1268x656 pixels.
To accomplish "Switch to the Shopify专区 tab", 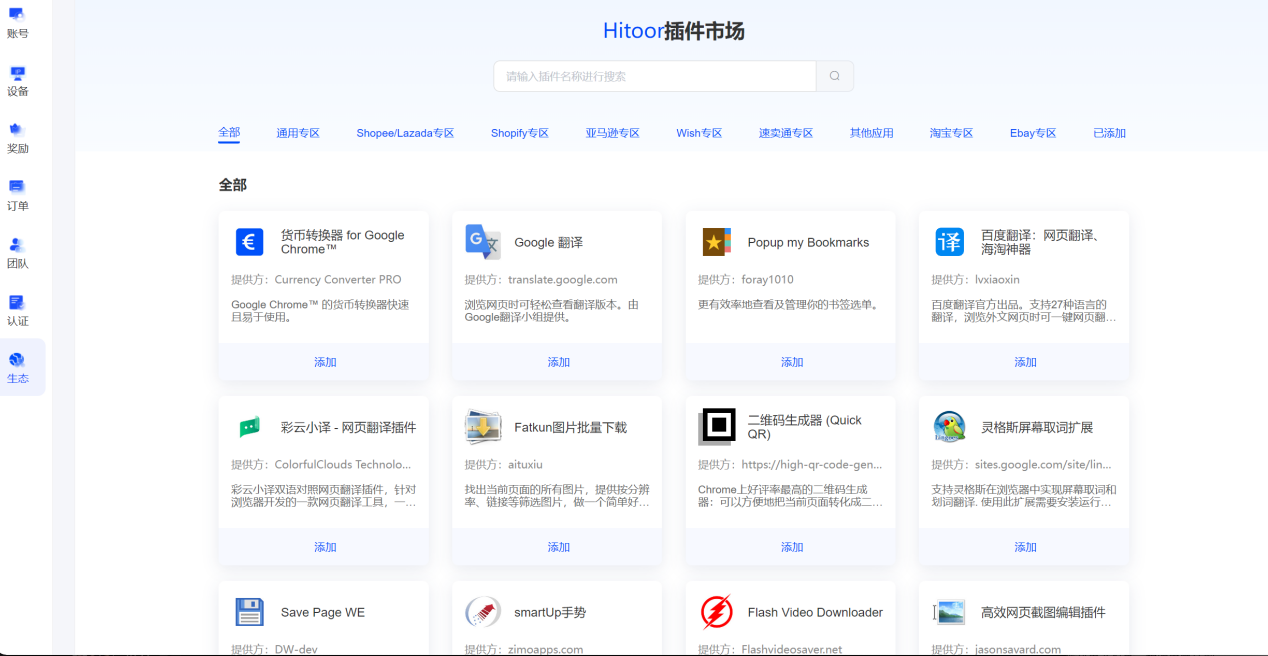I will coord(520,133).
